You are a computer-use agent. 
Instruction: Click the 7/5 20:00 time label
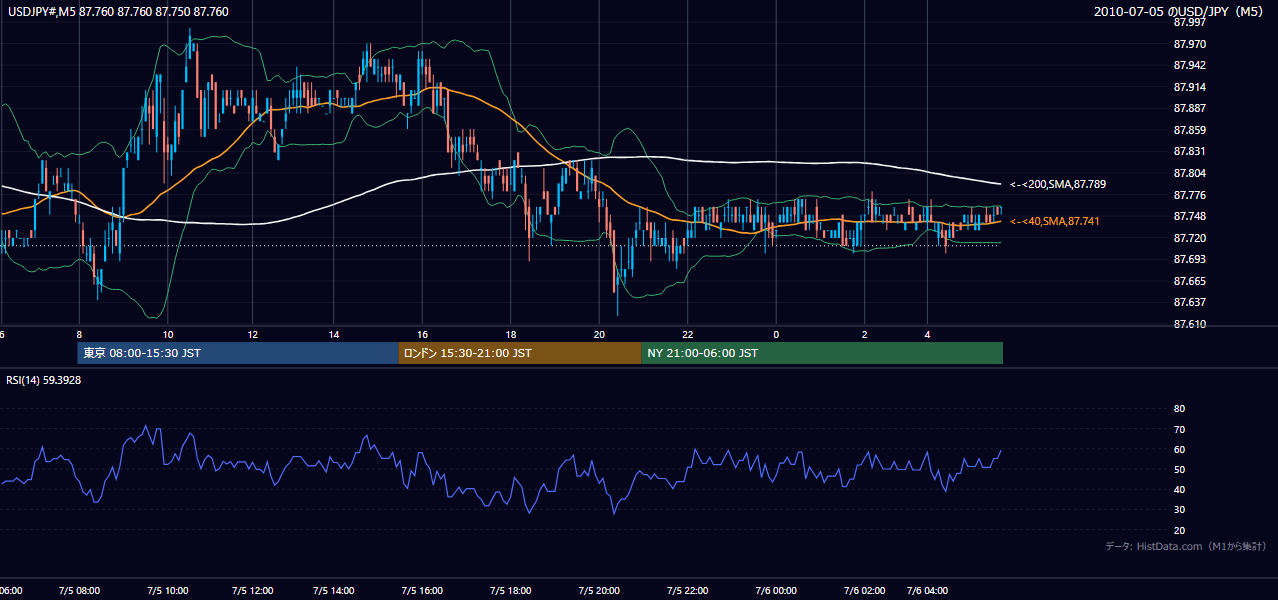(599, 591)
